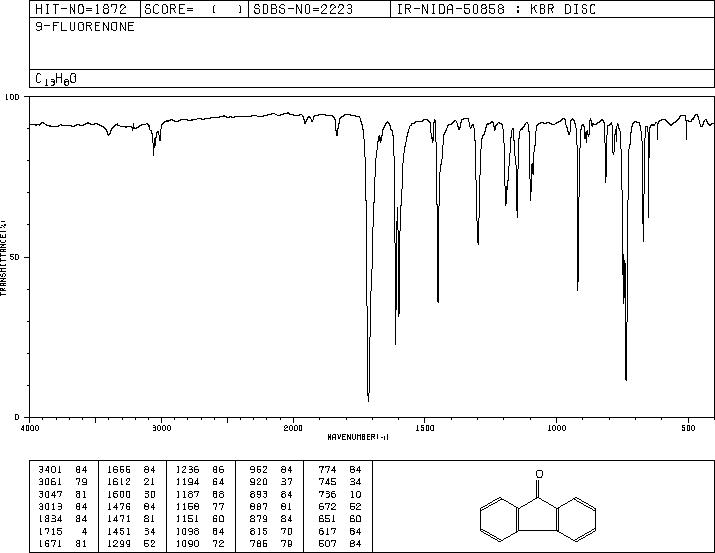
Task: Click the 920 peak table entry
Action: click(271, 482)
